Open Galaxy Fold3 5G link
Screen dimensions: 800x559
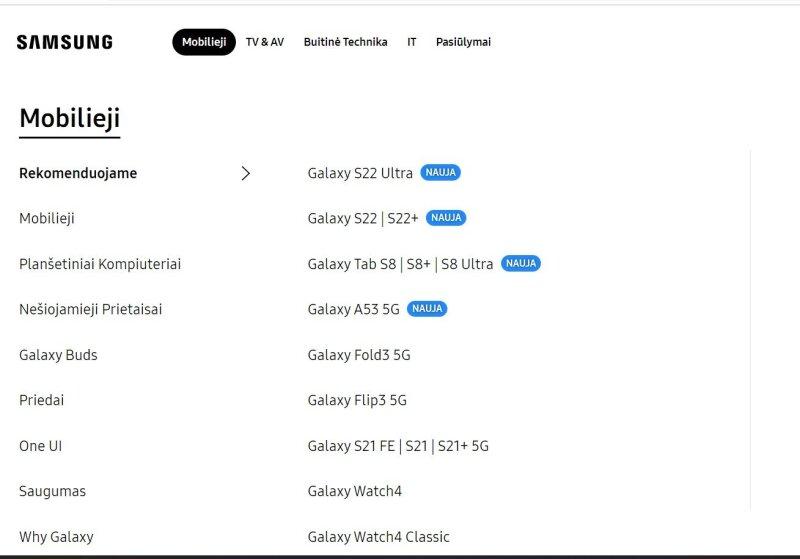click(359, 354)
